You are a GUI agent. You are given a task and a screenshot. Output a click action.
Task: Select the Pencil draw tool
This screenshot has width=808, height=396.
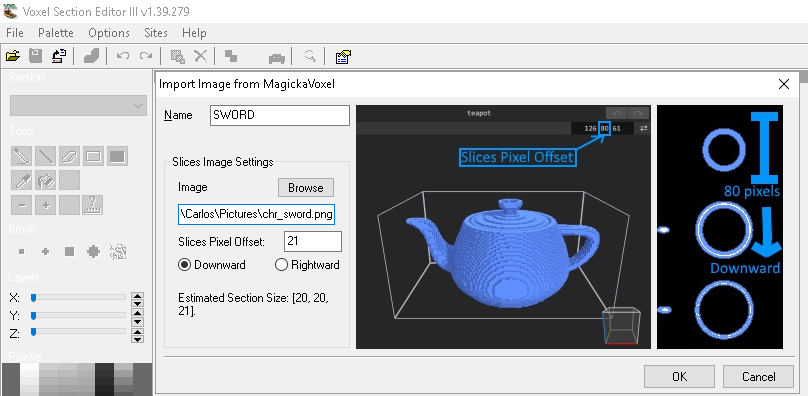(21, 156)
